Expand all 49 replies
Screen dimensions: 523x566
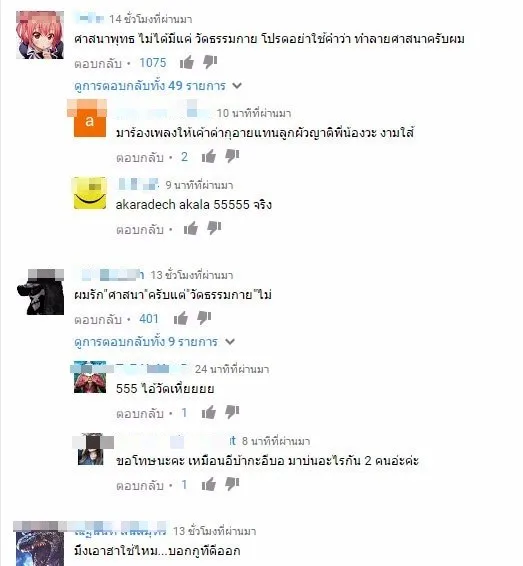tap(158, 86)
